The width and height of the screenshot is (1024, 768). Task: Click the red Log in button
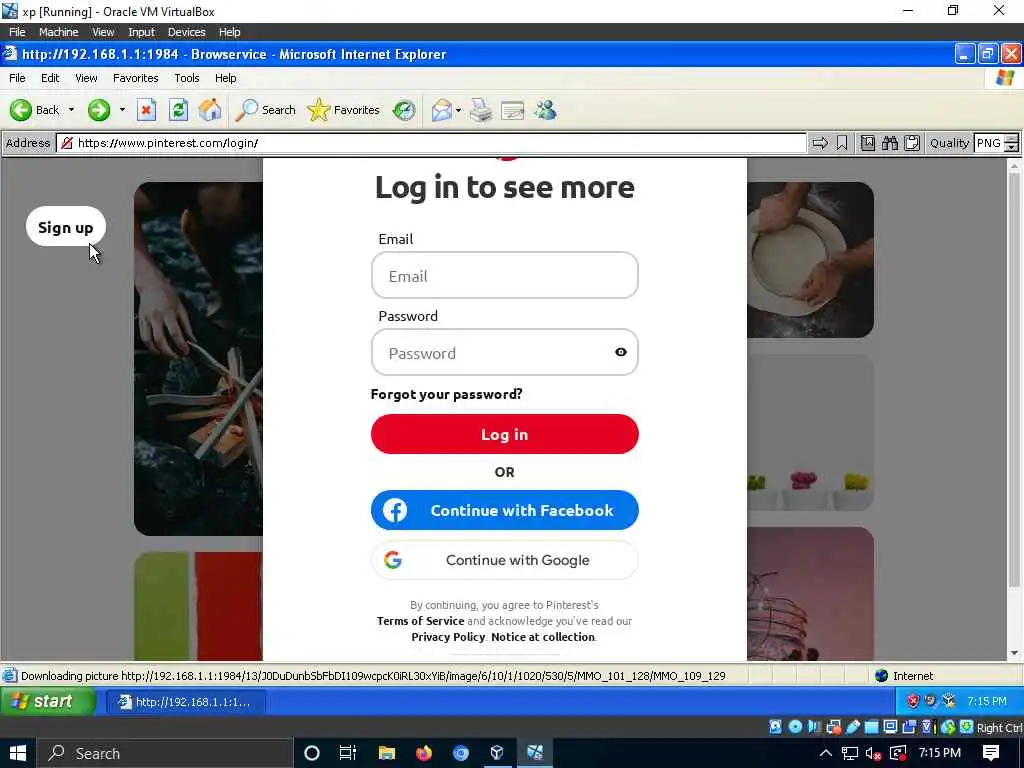504,434
